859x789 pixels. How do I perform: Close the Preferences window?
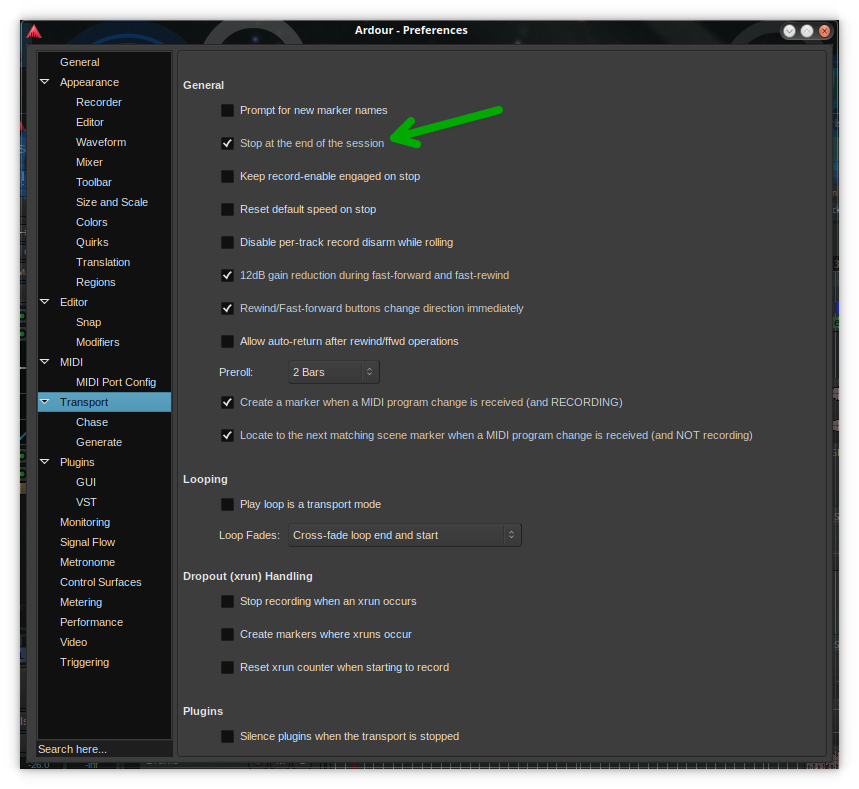click(825, 31)
